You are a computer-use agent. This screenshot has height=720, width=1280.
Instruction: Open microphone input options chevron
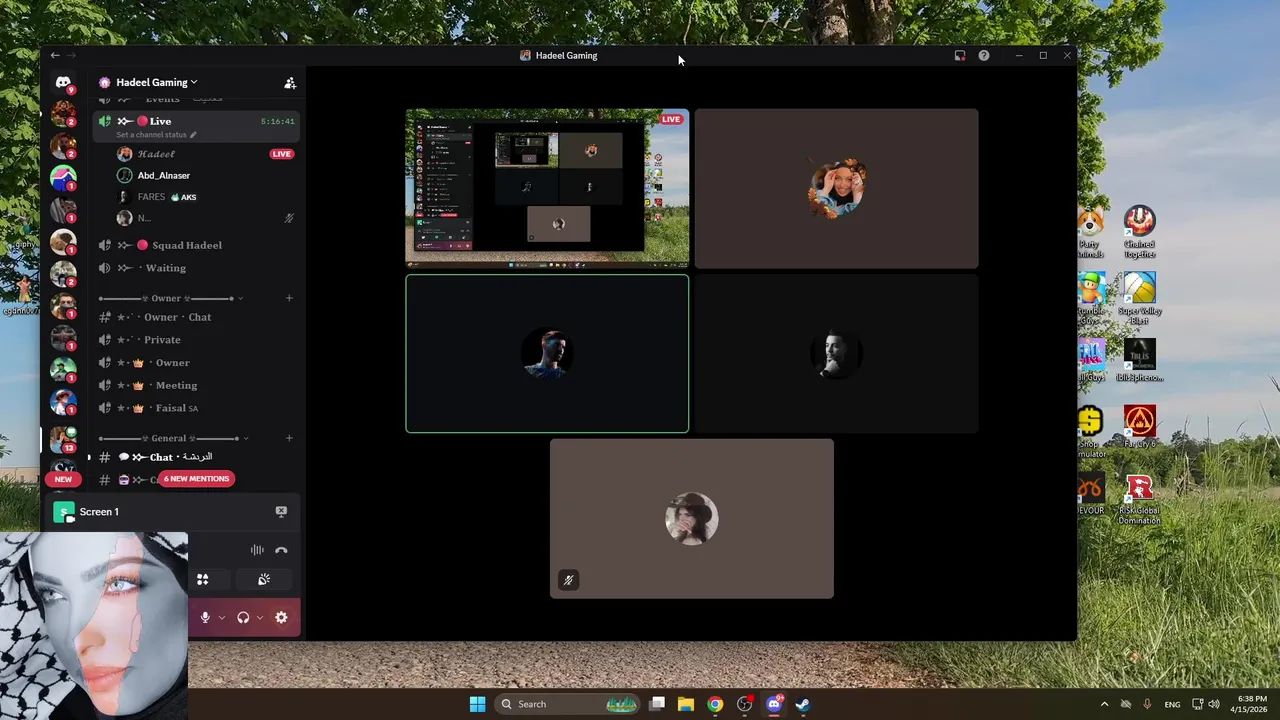[221, 618]
